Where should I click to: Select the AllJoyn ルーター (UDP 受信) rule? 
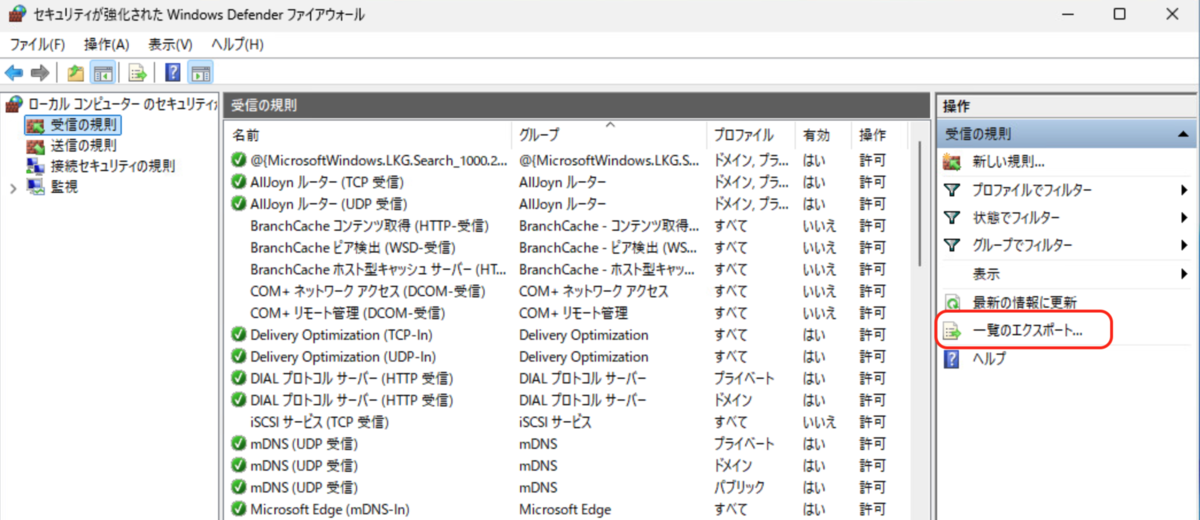tap(327, 204)
